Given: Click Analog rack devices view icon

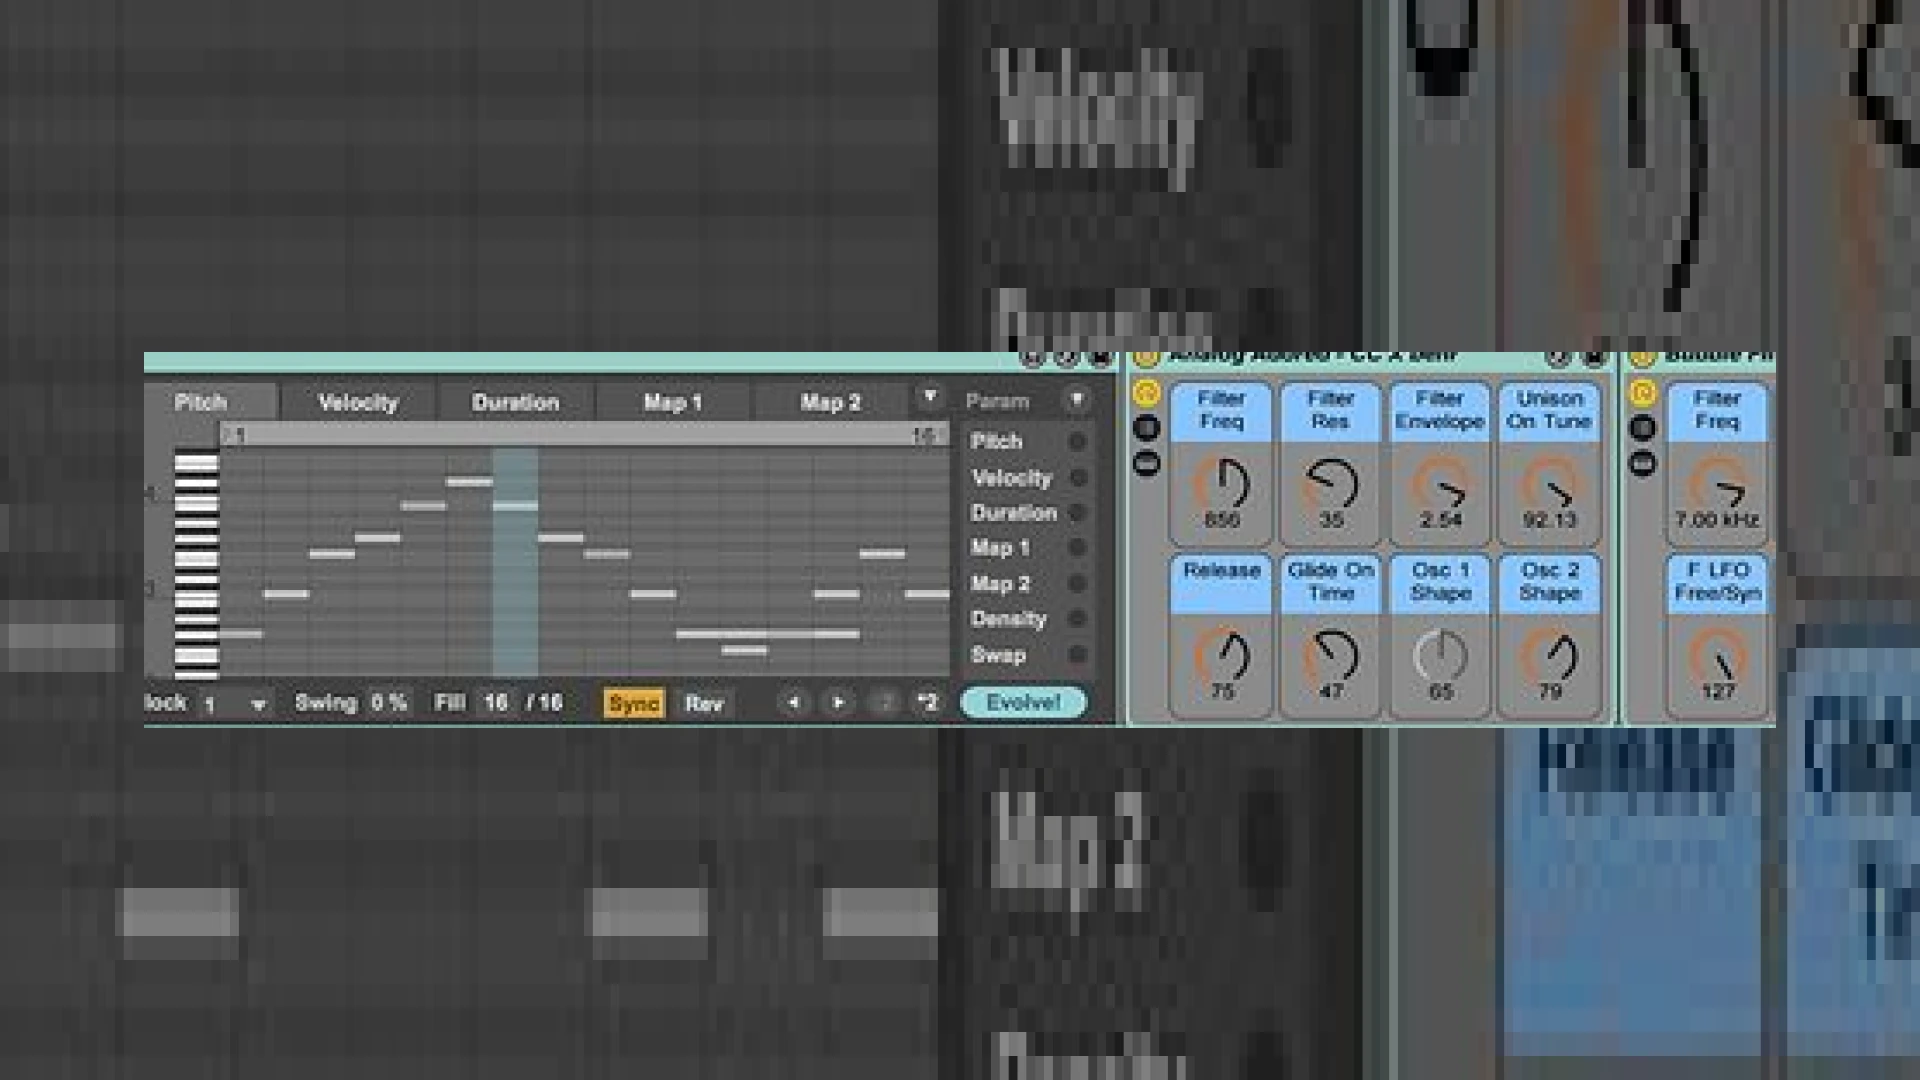Looking at the screenshot, I should click(1146, 463).
